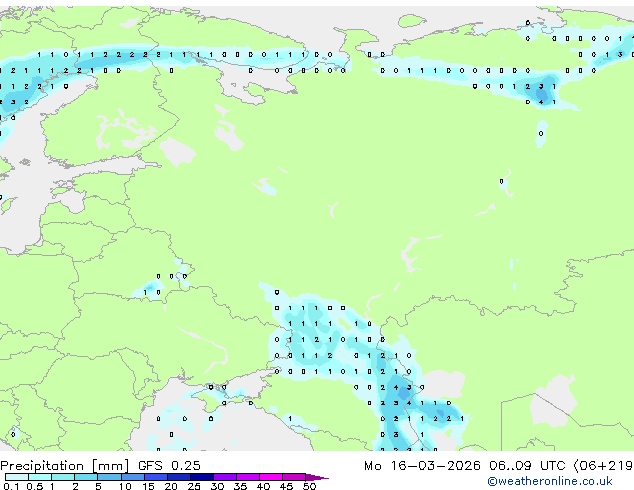This screenshot has height=490, width=634.
Task: Pick the legend swatch between 2 and 5
Action: click(86, 477)
